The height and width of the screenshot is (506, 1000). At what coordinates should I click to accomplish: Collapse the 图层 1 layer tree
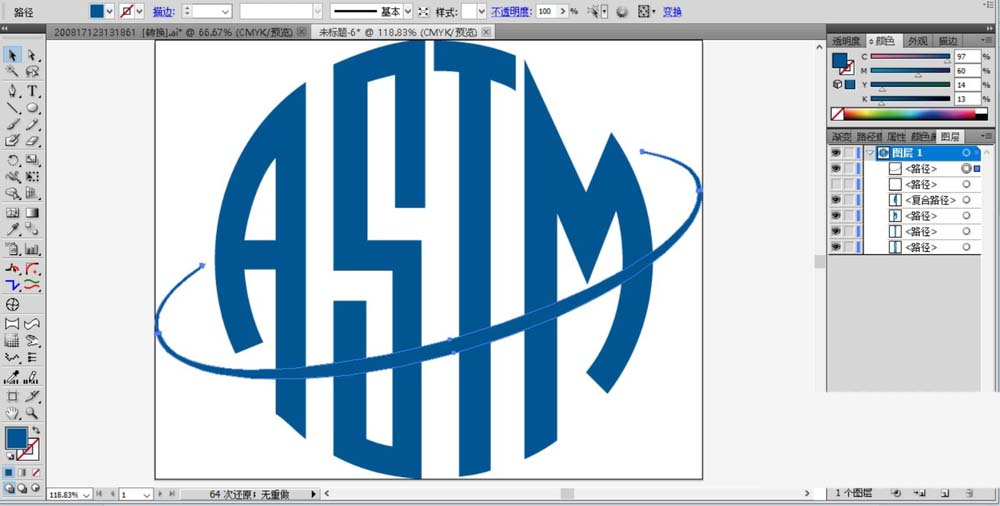pos(869,153)
